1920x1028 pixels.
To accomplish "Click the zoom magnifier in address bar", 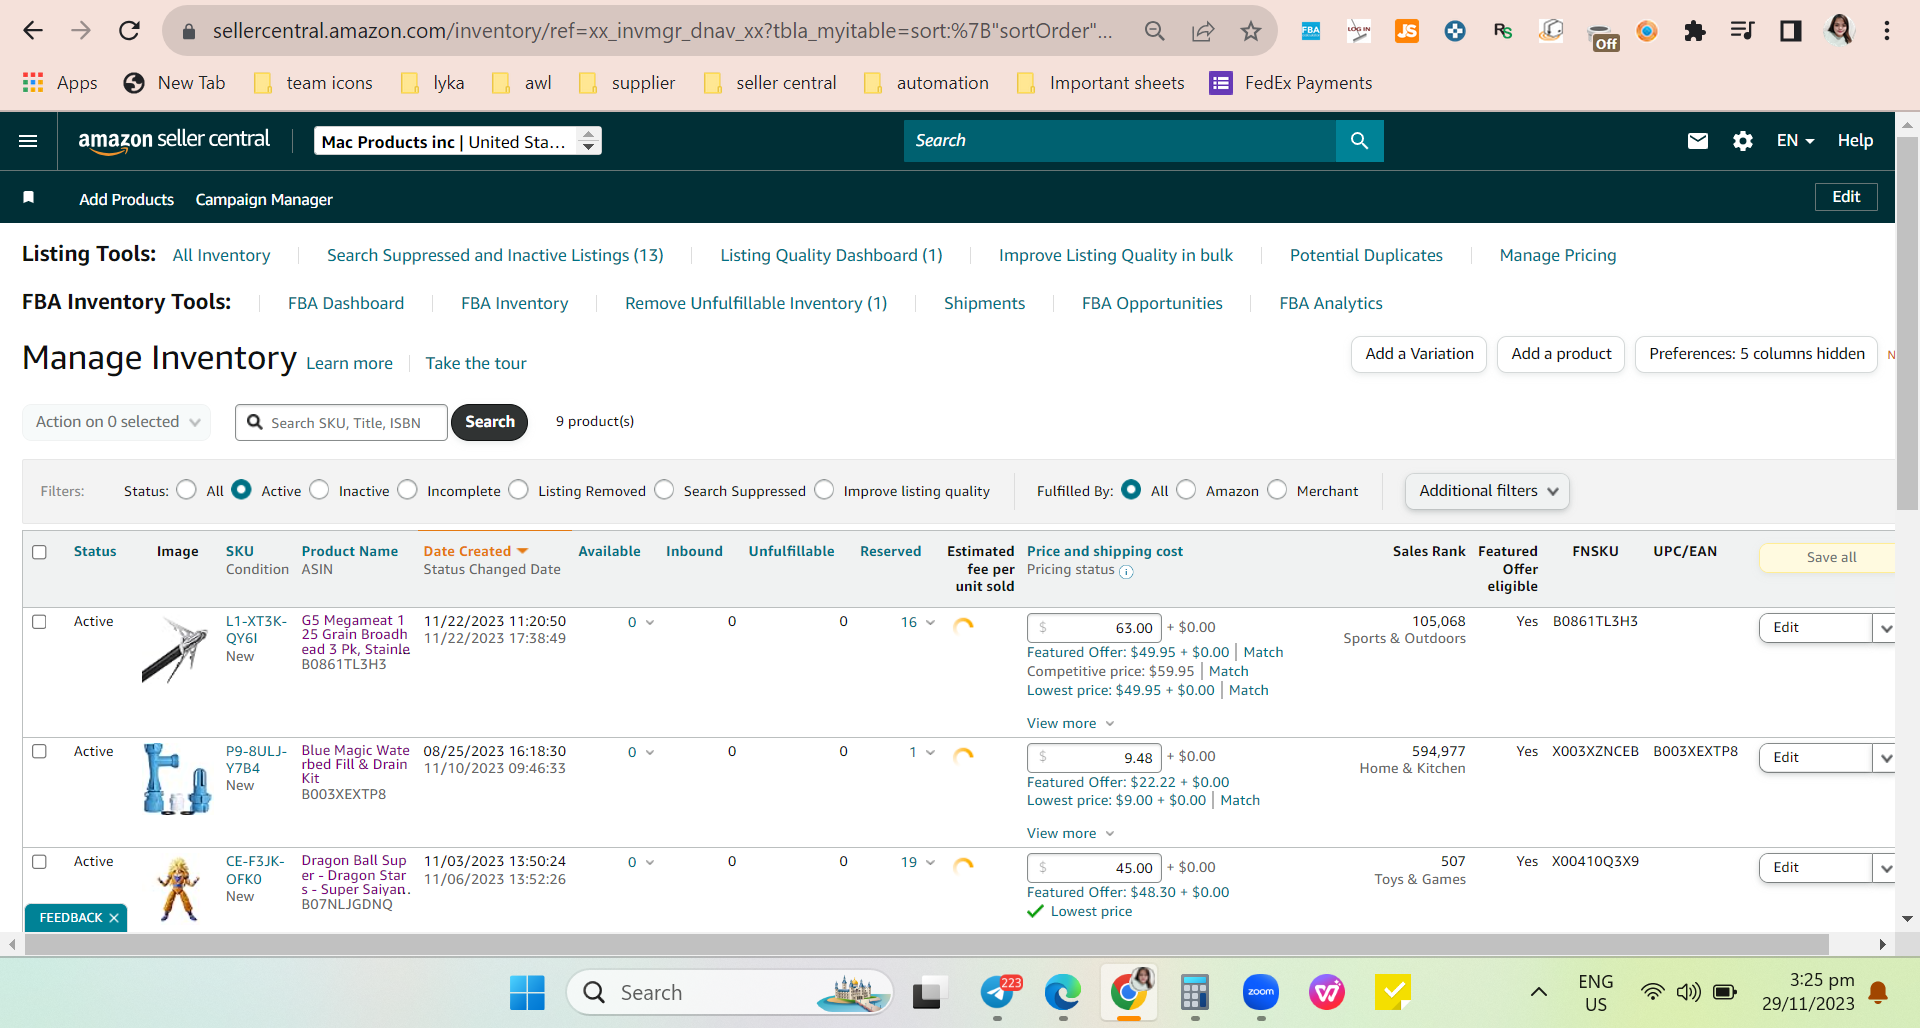I will [1155, 31].
